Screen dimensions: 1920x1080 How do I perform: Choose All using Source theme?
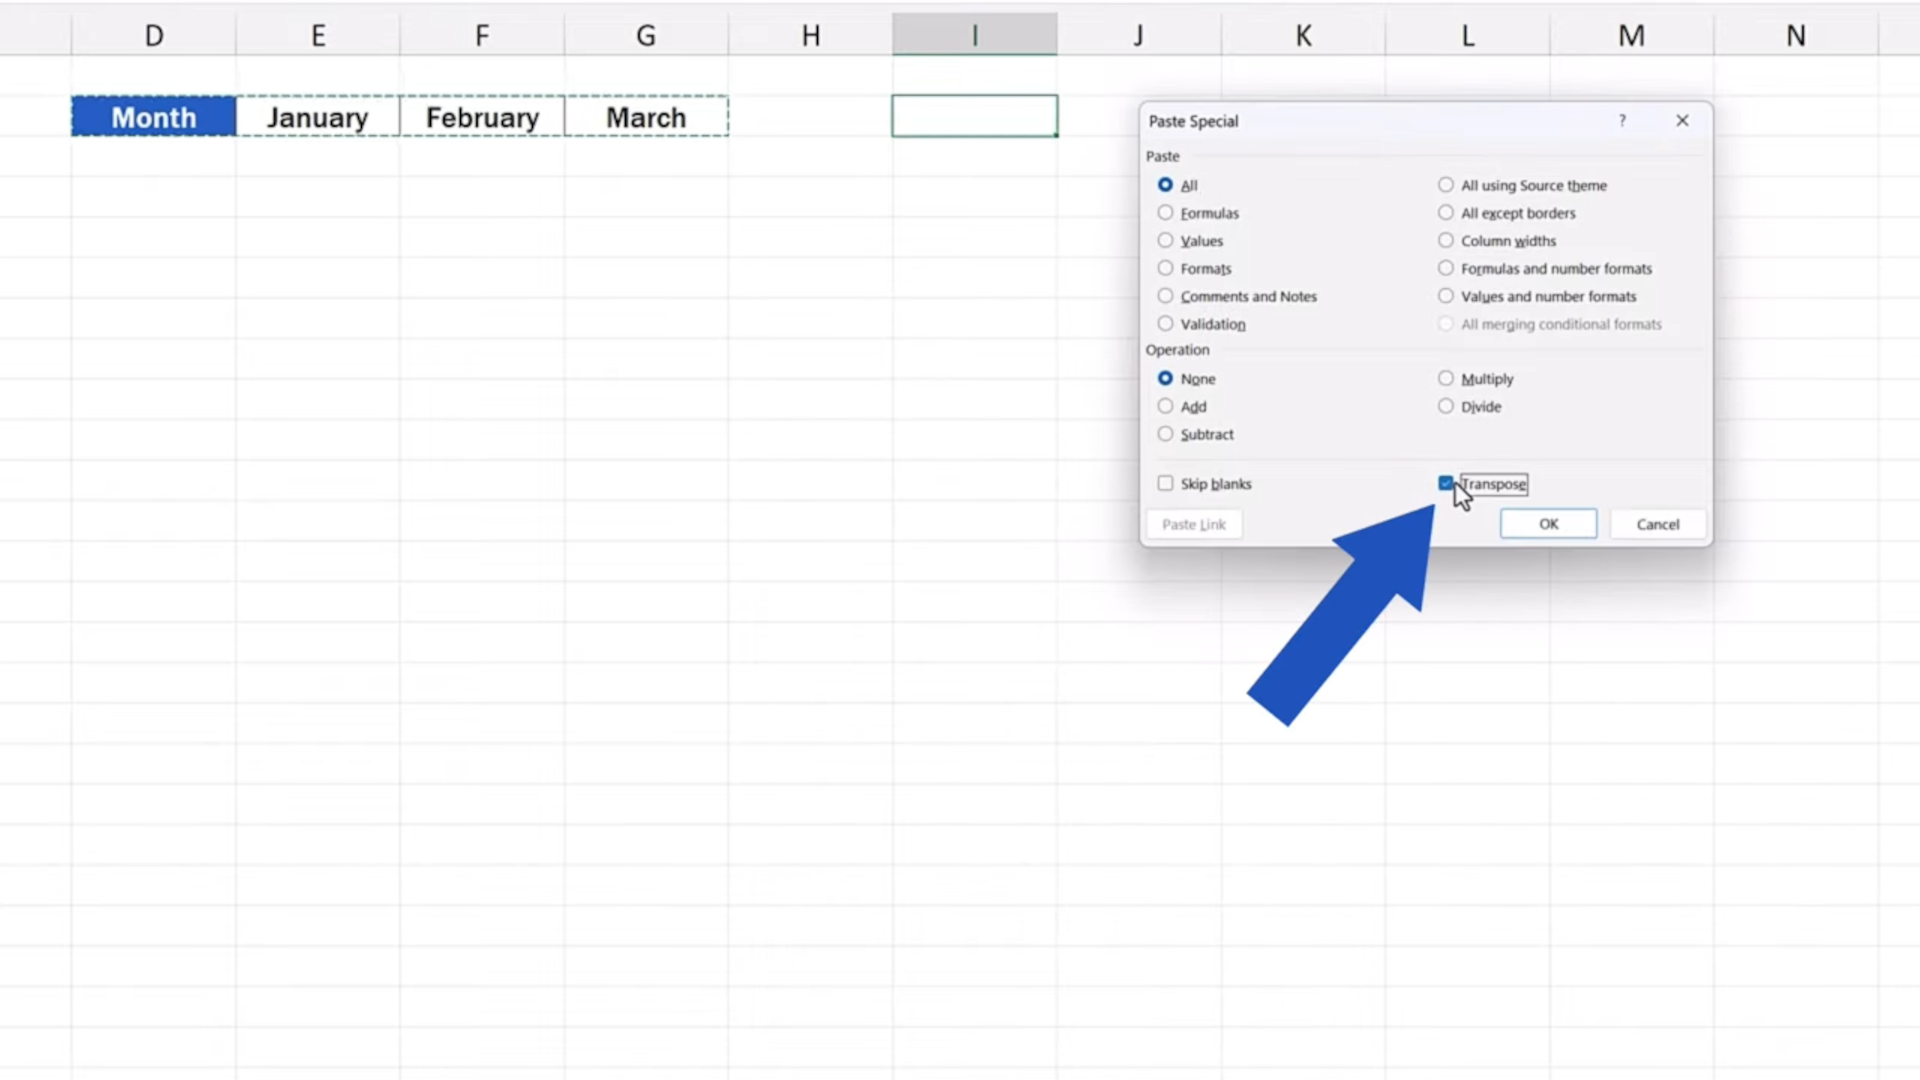coord(1446,184)
